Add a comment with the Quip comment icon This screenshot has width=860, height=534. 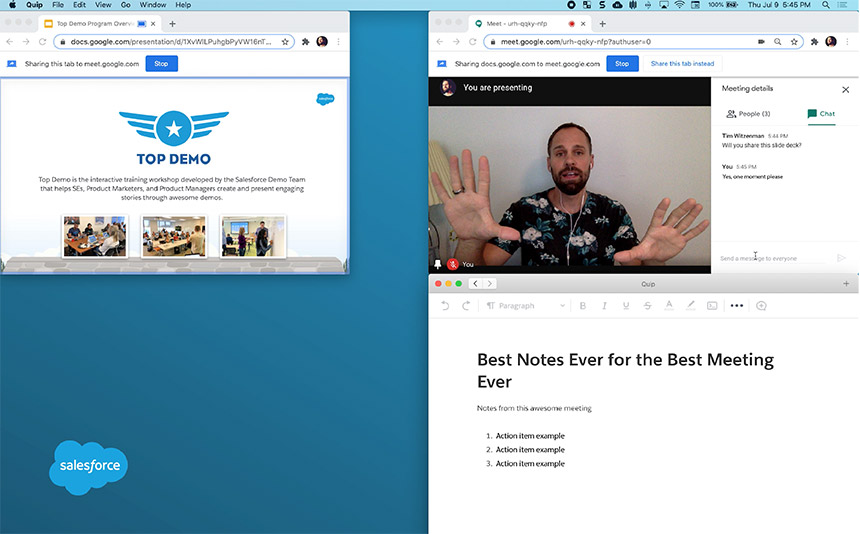tap(762, 306)
